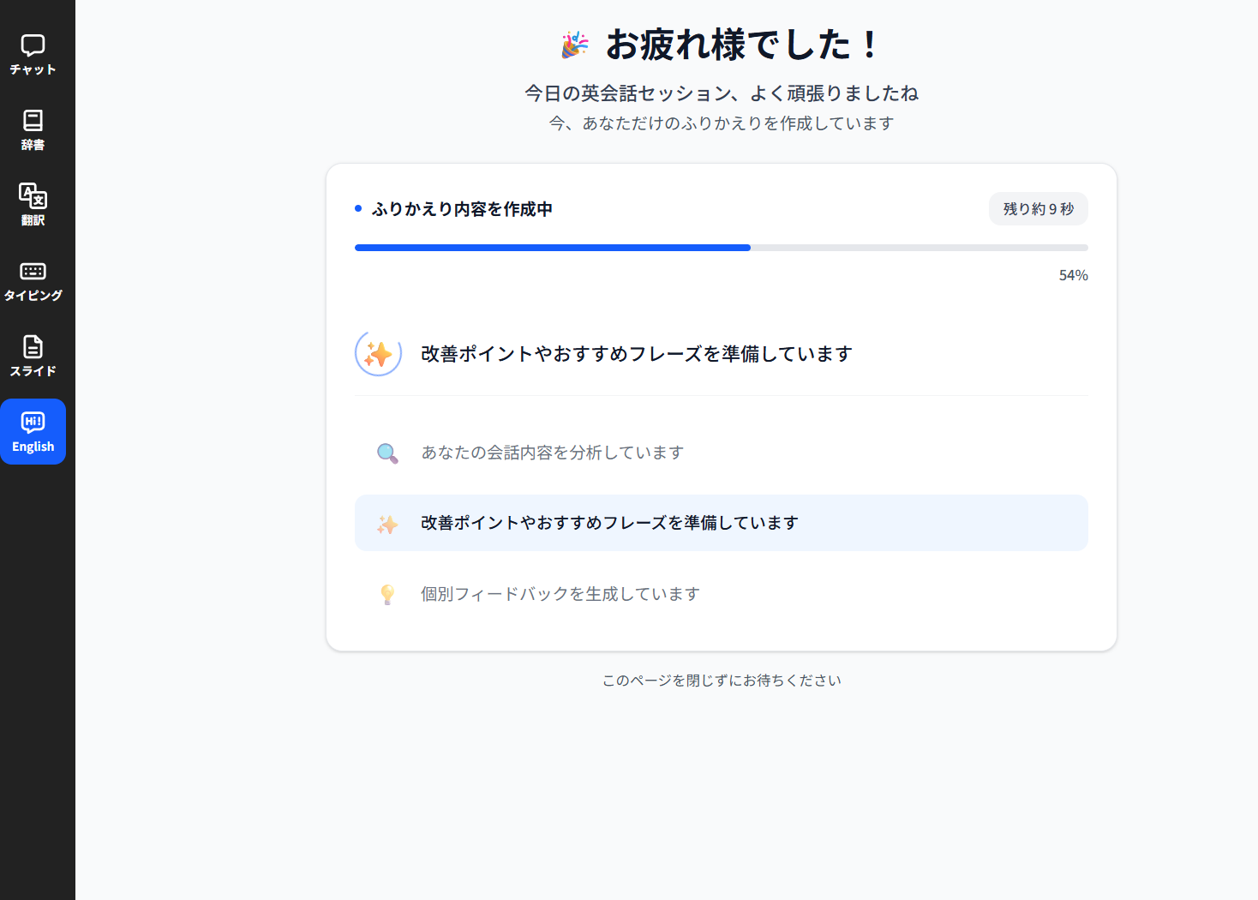Click the このページを閉じずにお待ちください message
Screen dimensions: 1258x900
point(720,680)
